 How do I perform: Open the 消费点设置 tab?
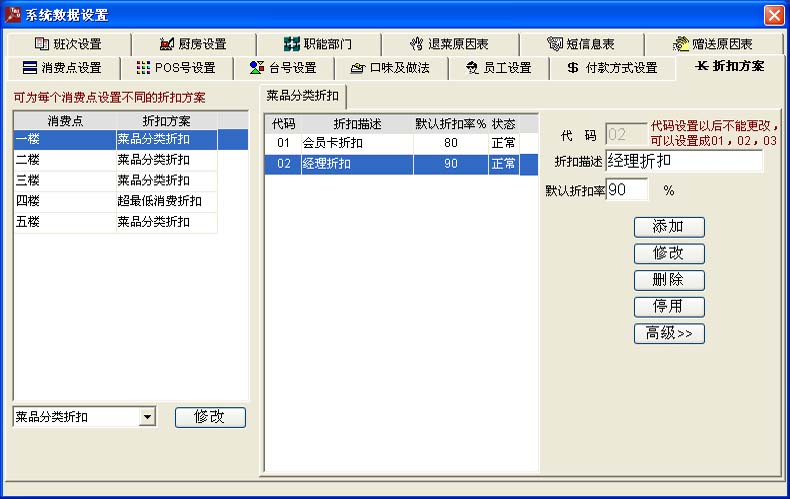coord(62,68)
